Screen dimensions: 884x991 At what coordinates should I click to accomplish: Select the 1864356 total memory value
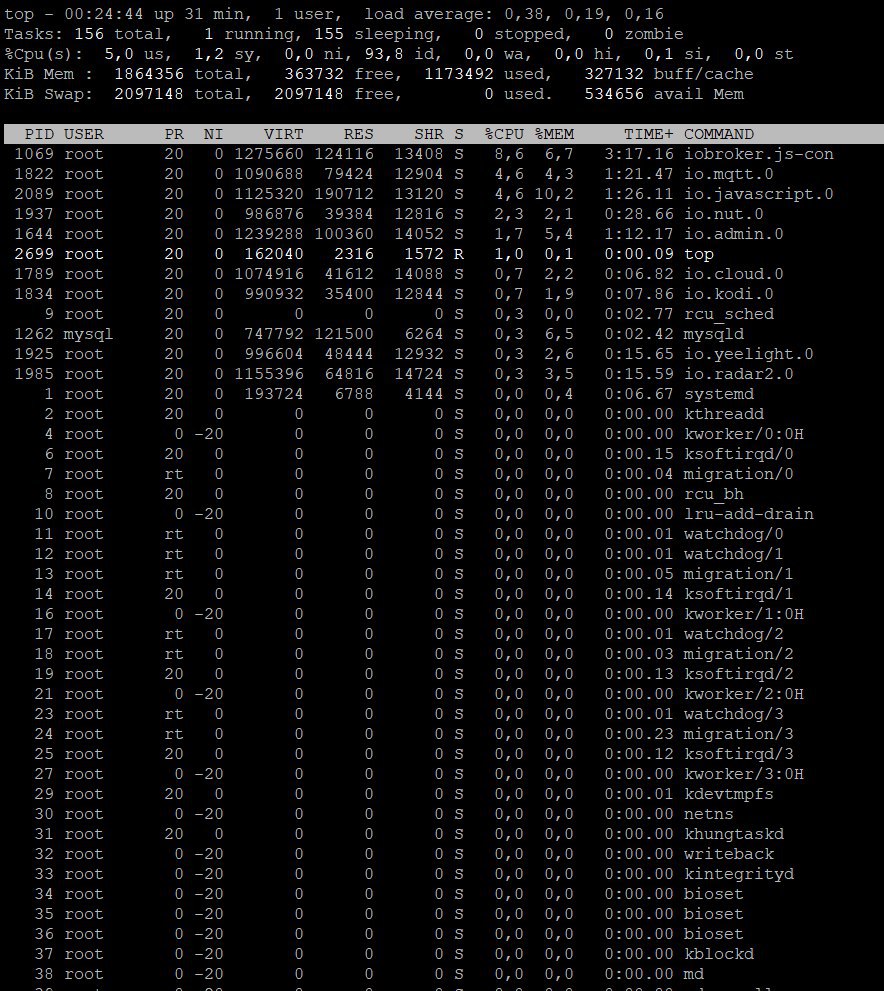(148, 74)
